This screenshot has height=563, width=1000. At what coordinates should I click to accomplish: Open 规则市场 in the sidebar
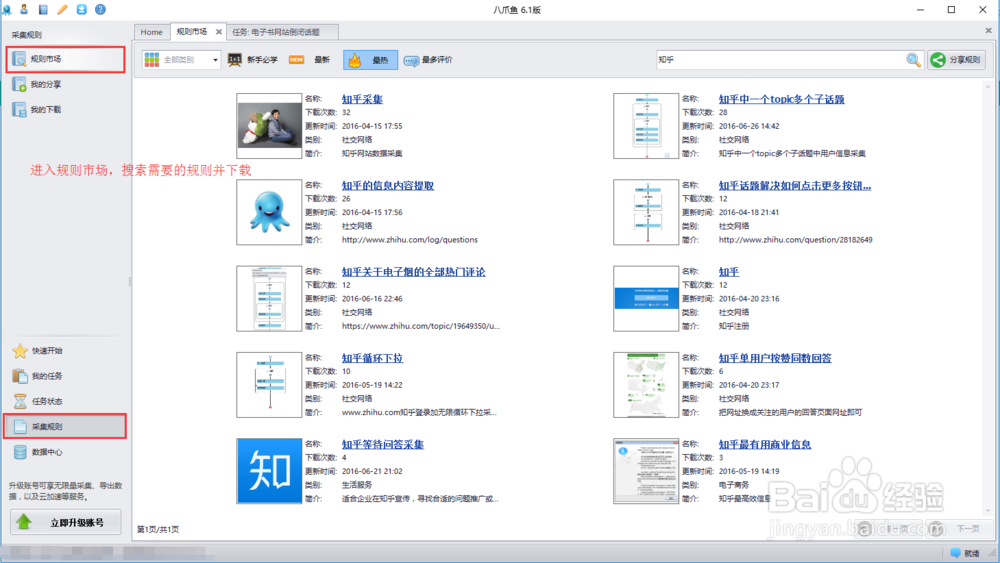(x=66, y=59)
